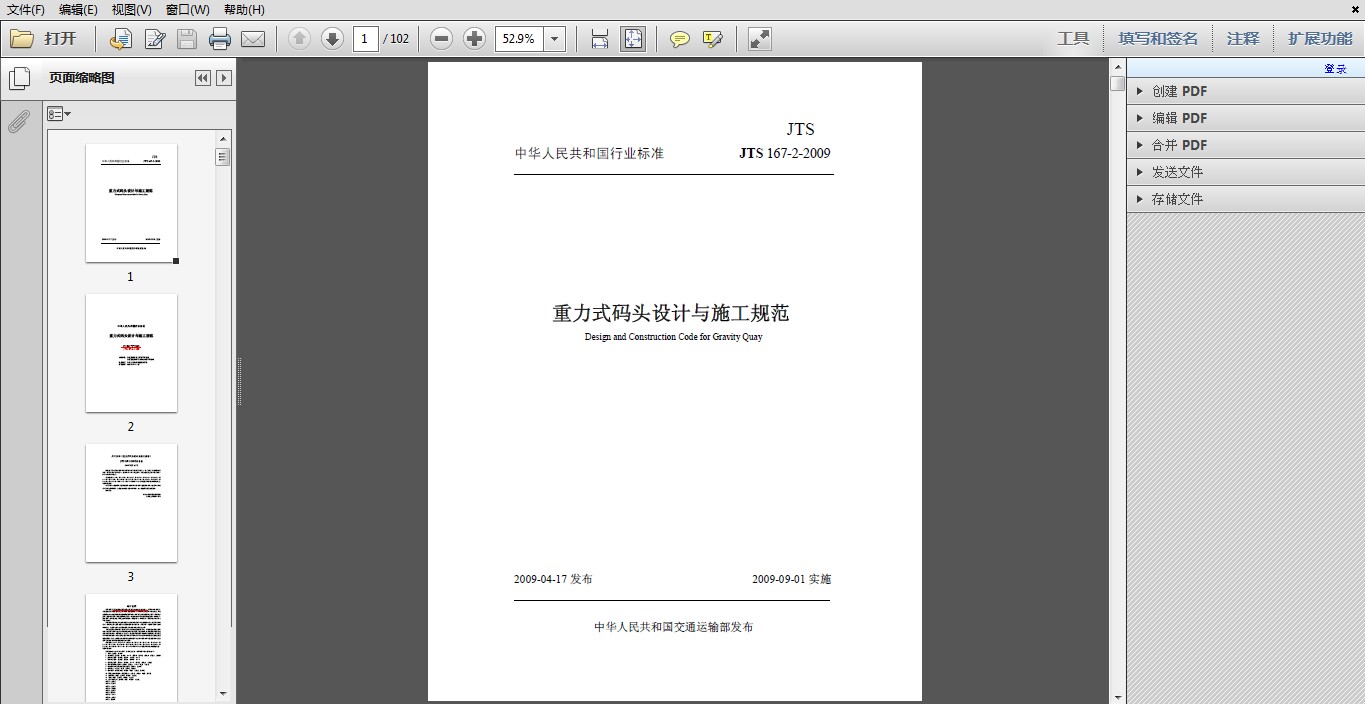1365x704 pixels.
Task: Open the 填写和签名 pane
Action: (1158, 39)
